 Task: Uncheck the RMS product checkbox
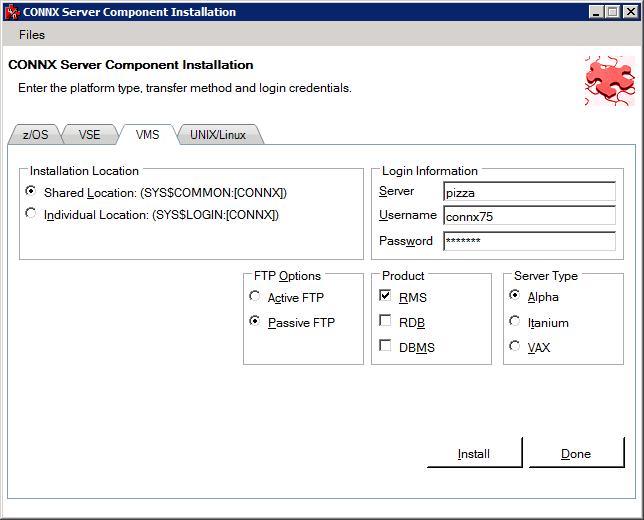tap(385, 295)
